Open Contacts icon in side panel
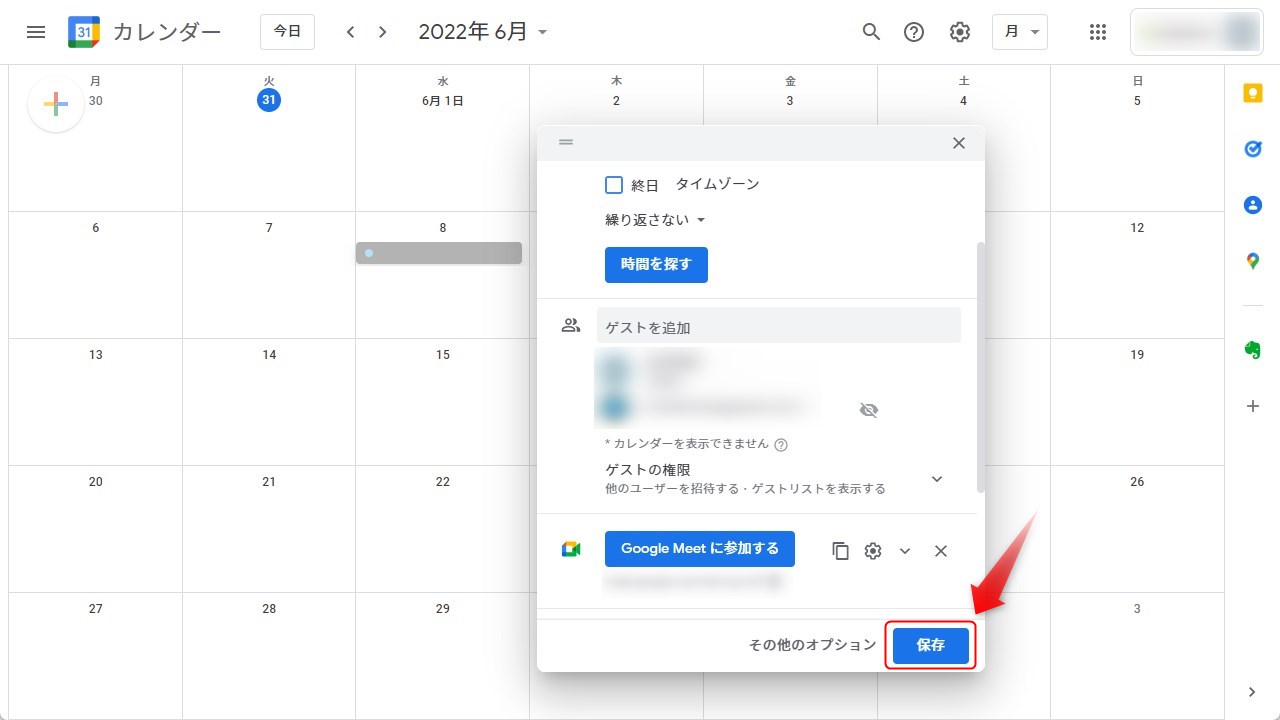Viewport: 1280px width, 720px height. tap(1252, 204)
